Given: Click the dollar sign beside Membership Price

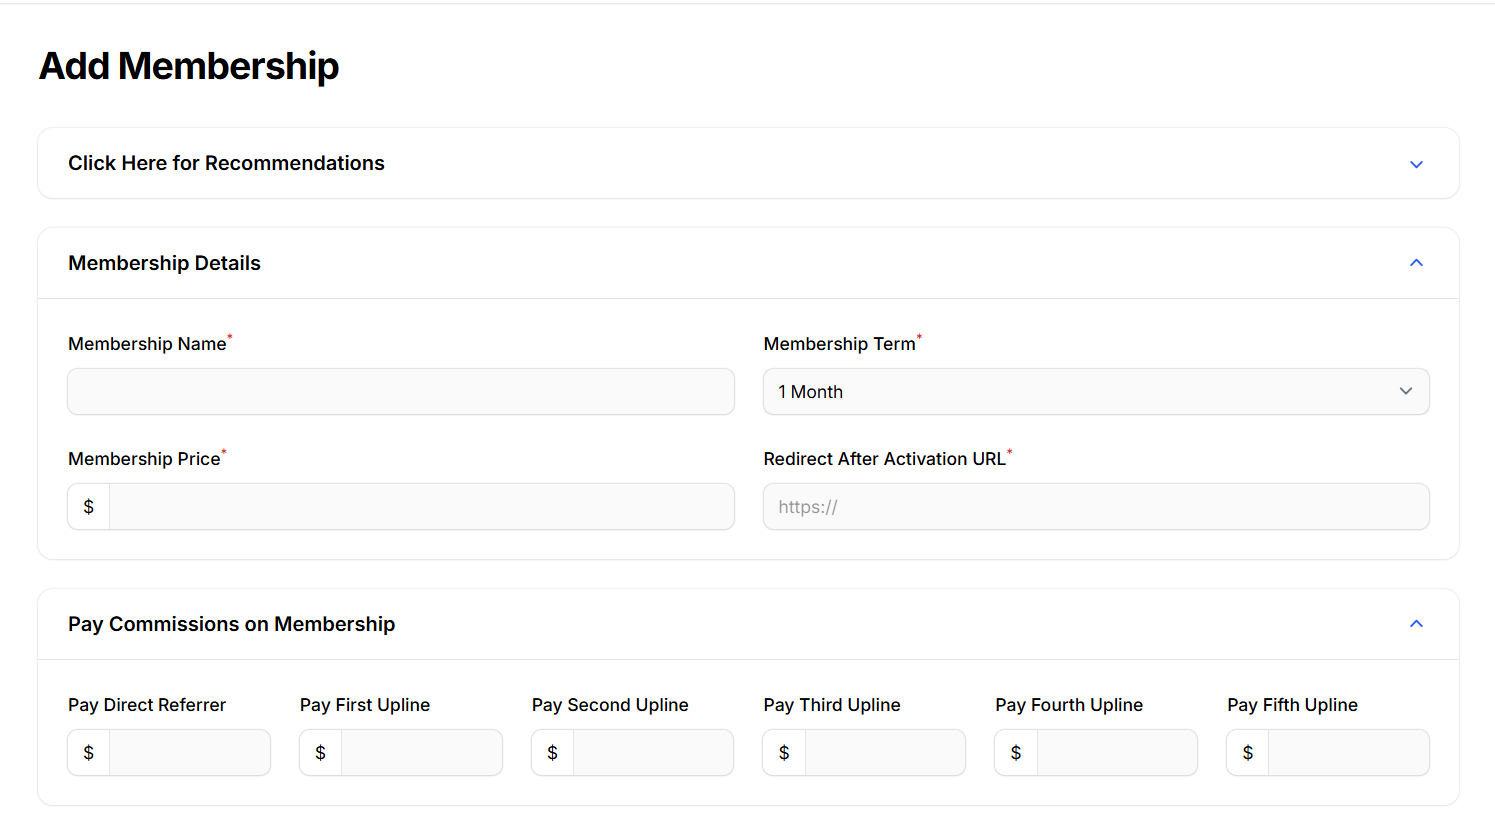Looking at the screenshot, I should [89, 507].
